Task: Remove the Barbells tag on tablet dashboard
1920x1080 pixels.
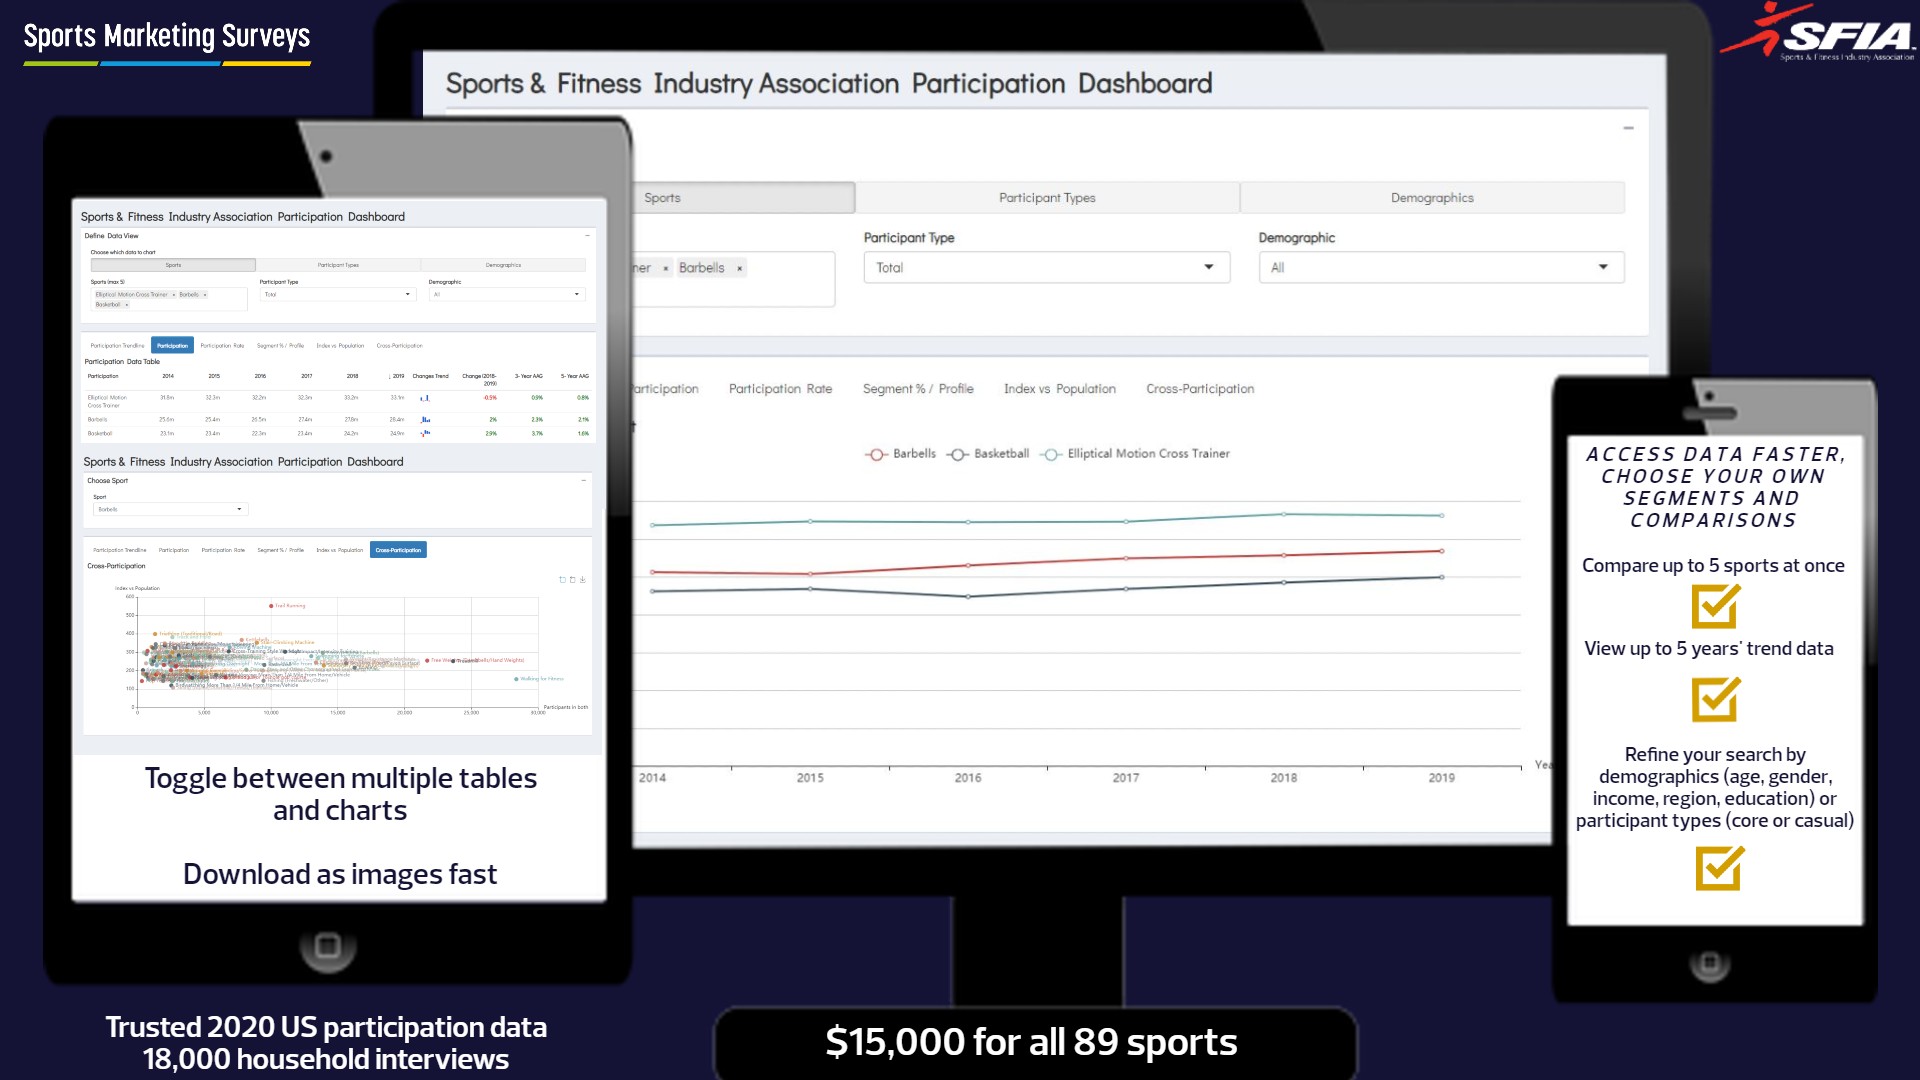Action: click(205, 295)
